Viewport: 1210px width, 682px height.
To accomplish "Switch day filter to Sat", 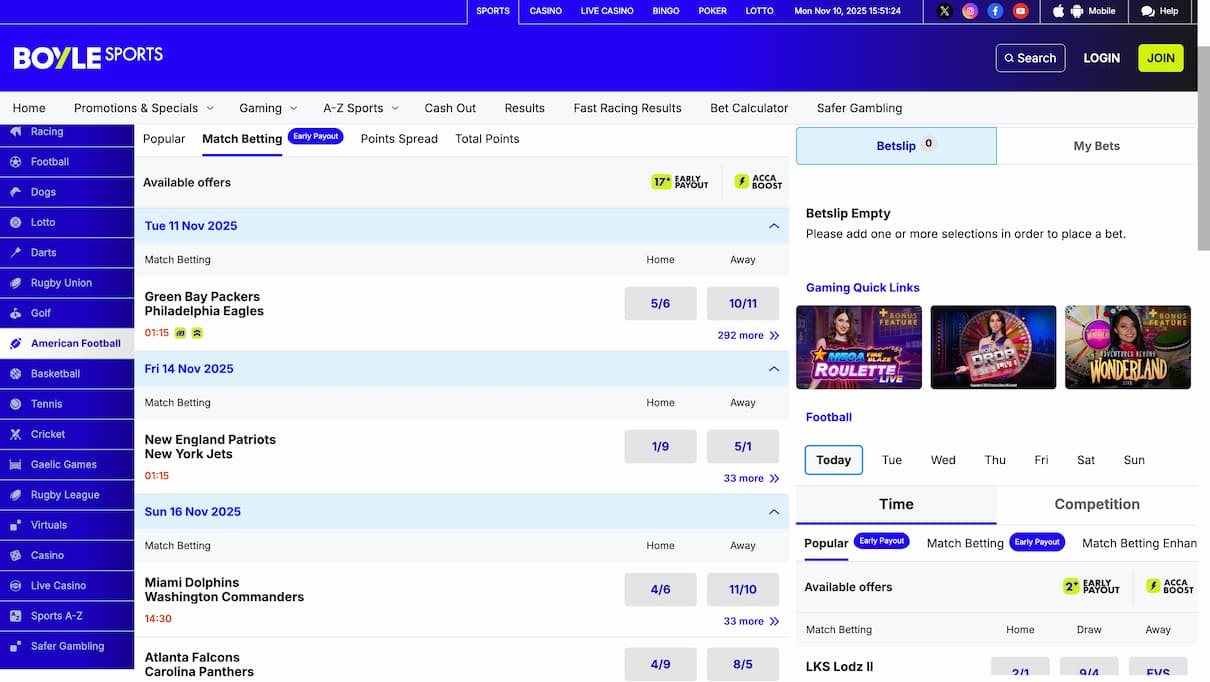I will pos(1086,459).
